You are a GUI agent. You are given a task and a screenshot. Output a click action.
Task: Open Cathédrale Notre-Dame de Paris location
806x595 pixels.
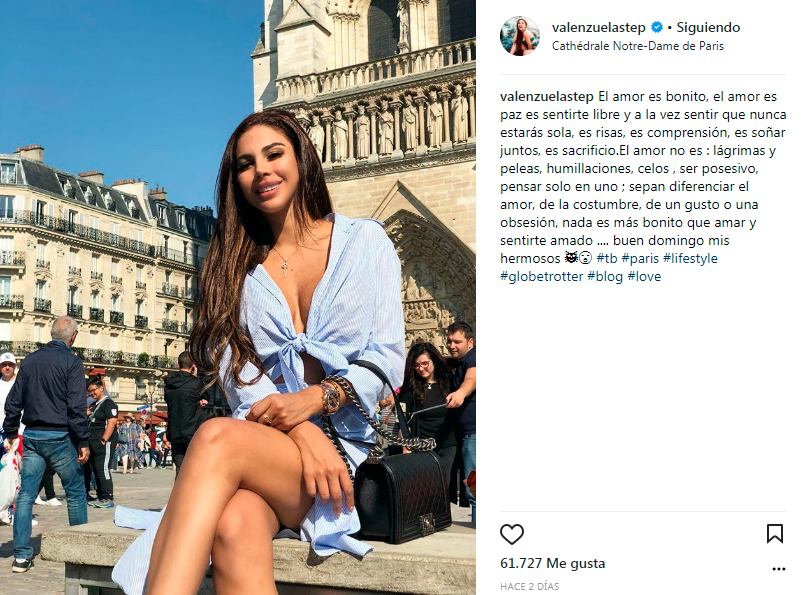(x=637, y=46)
